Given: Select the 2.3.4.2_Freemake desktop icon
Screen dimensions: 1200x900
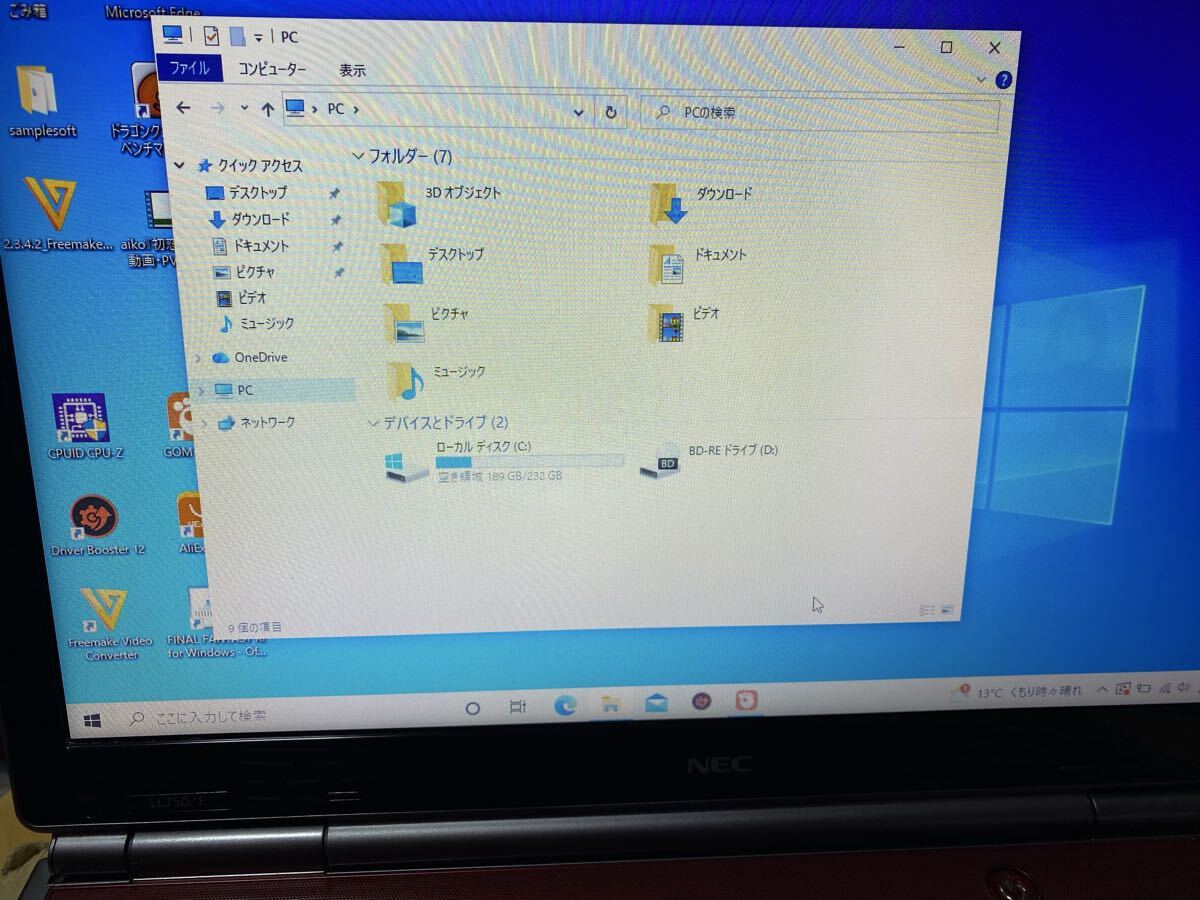Looking at the screenshot, I should pos(55,216).
